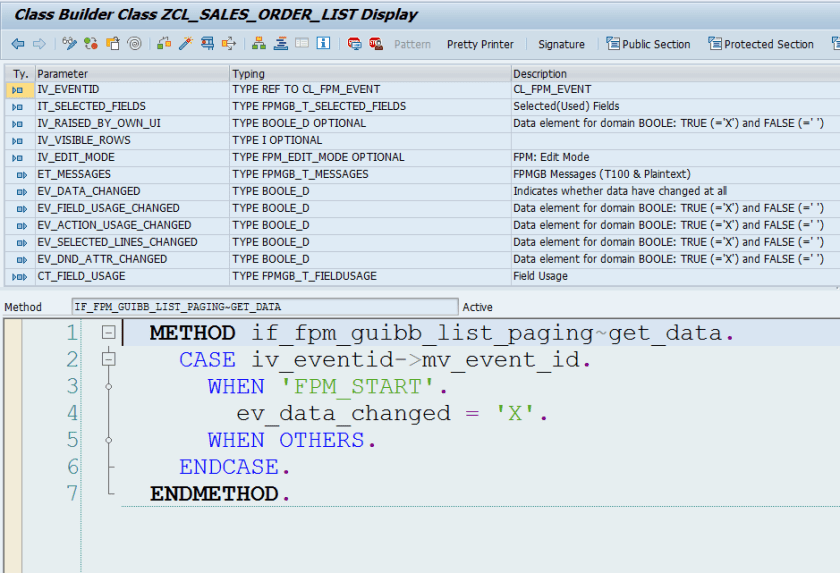Screen dimensions: 840x573
Task: Open the Other Object icon
Action: 112,44
